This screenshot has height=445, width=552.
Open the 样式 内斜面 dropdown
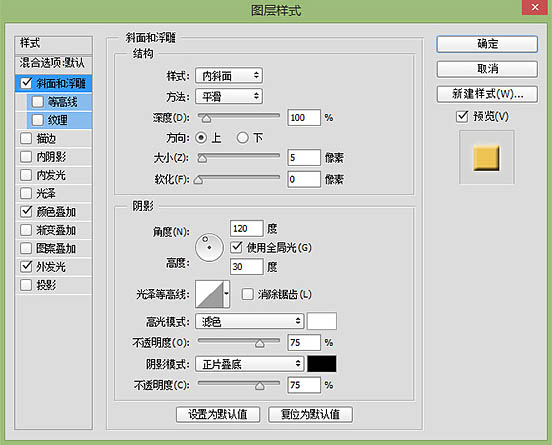coord(229,76)
